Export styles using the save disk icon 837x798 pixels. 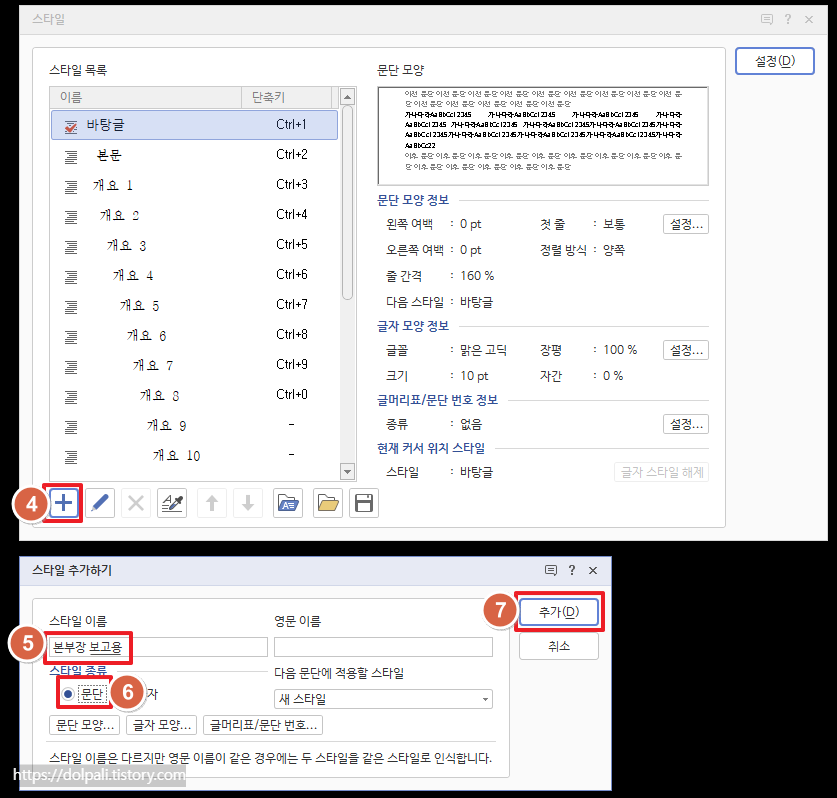(364, 503)
